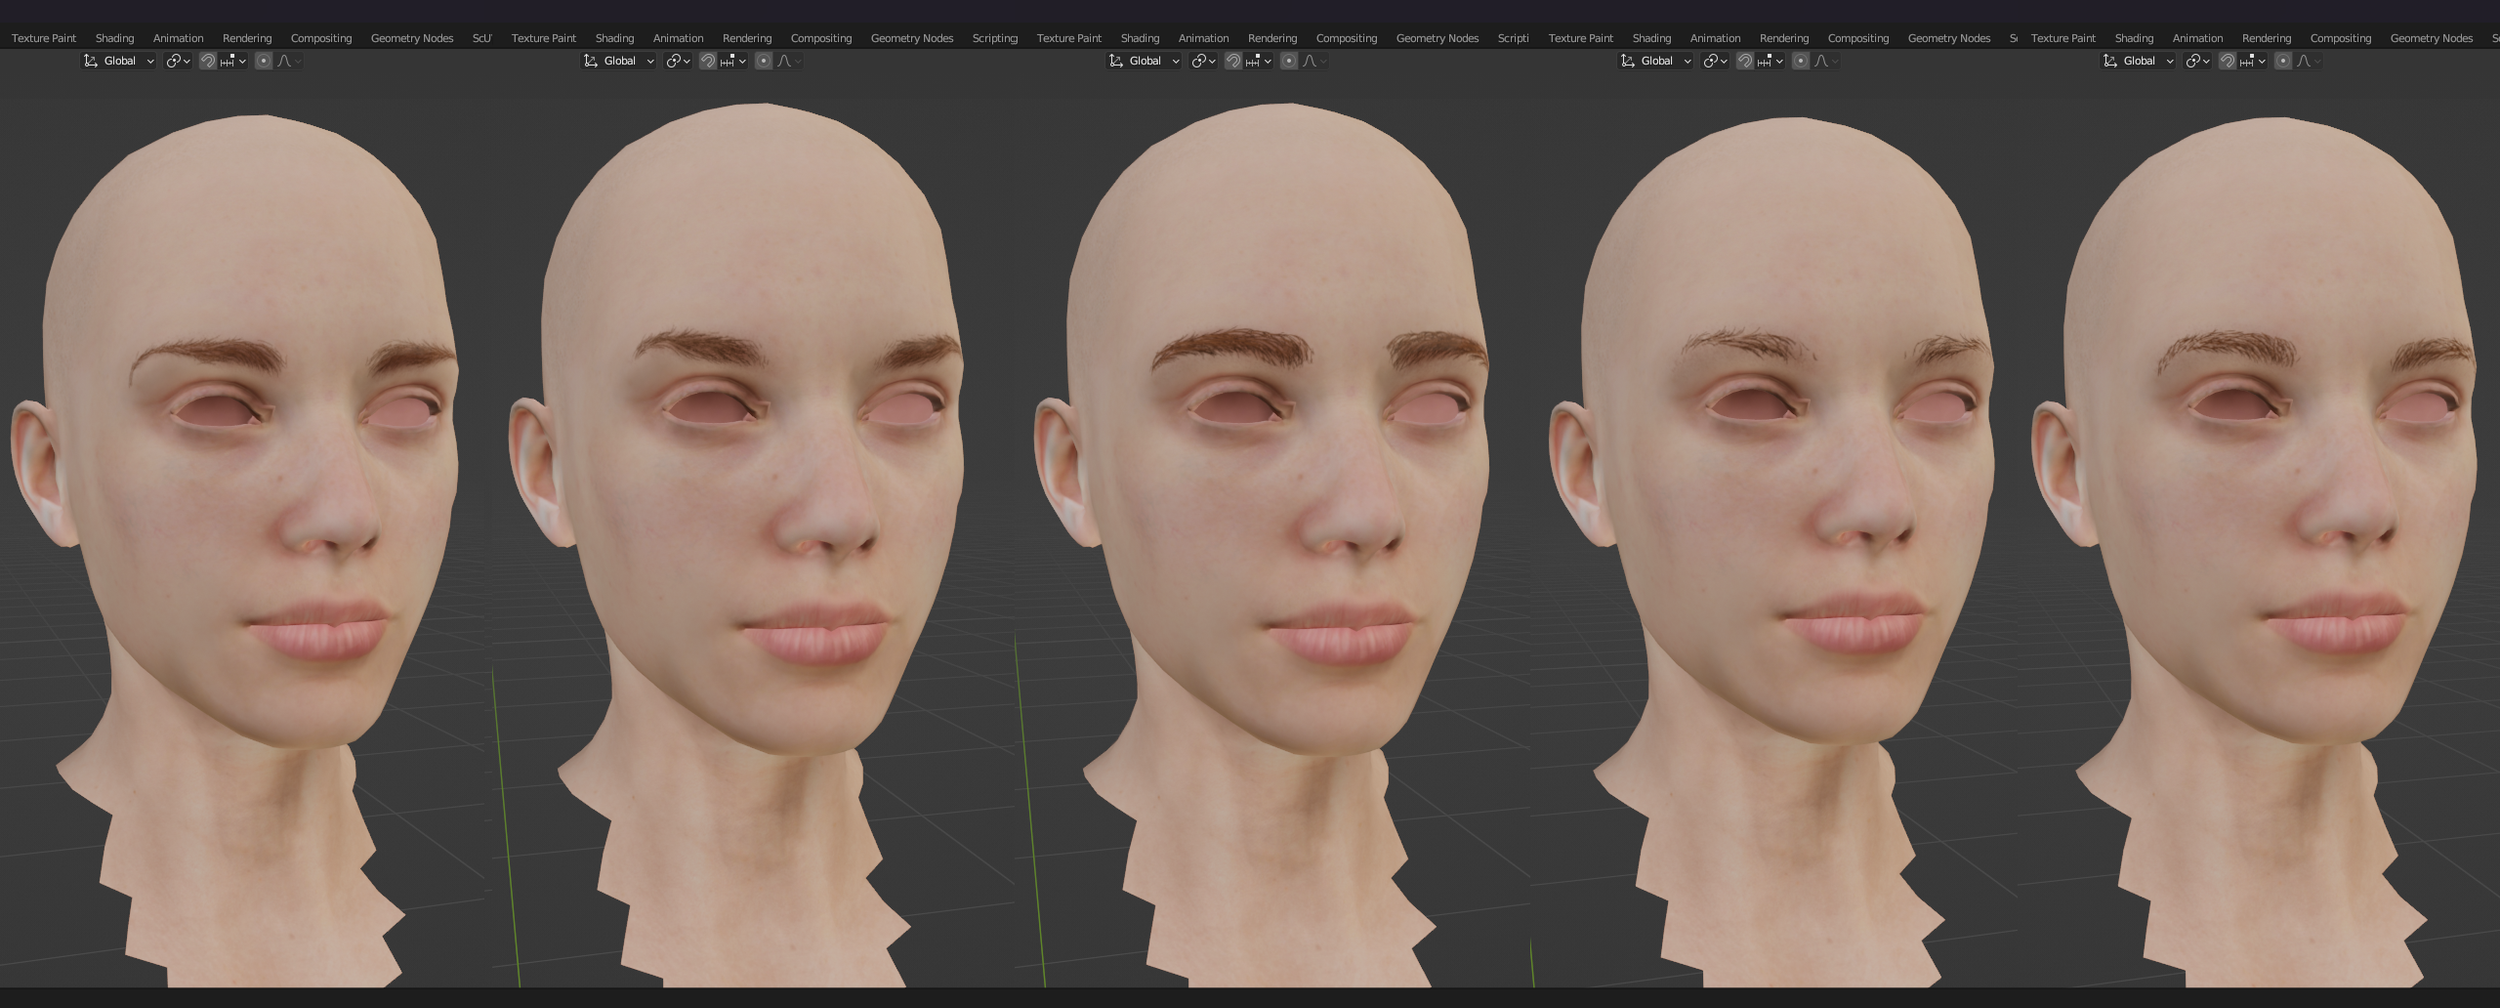The height and width of the screenshot is (1008, 2500).
Task: Click falloff curve icon in rightmost viewport header
Action: (x=2304, y=61)
